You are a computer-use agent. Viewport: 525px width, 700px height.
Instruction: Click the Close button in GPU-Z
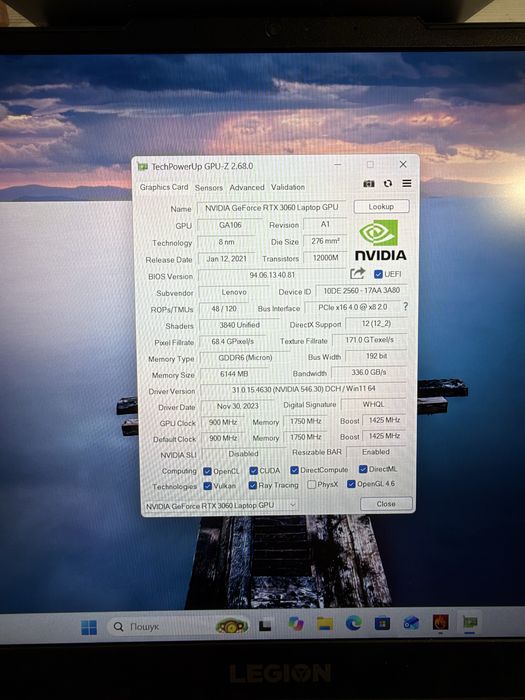pos(386,504)
